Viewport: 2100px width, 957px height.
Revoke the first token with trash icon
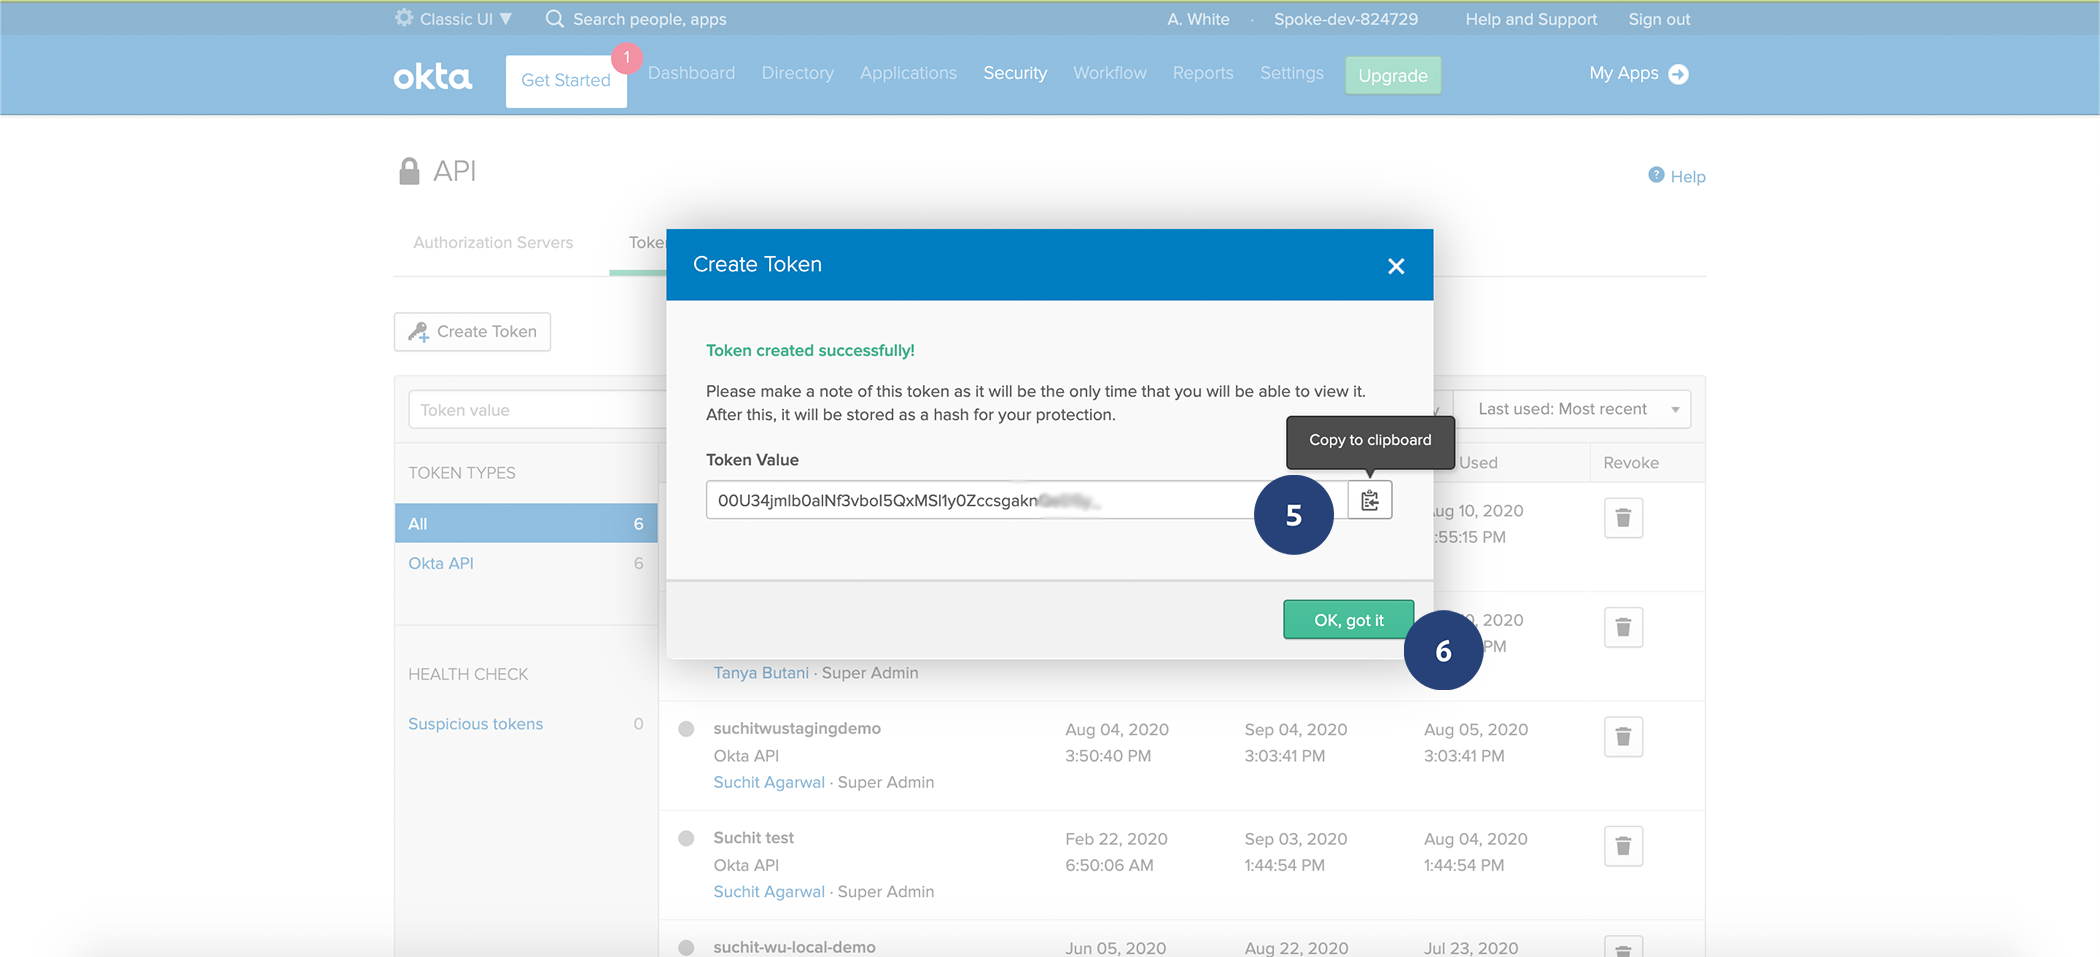tap(1623, 518)
